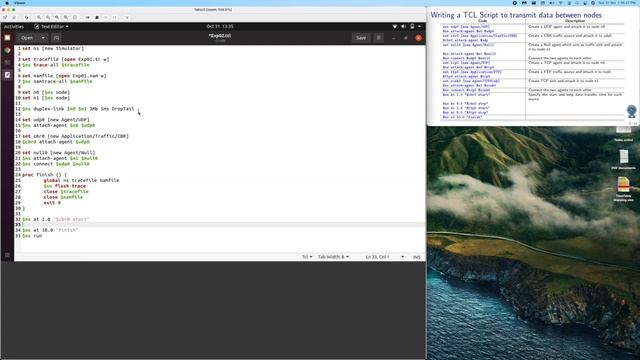Change the Tcl language mode dropdown
The height and width of the screenshot is (360, 640).
[x=307, y=257]
